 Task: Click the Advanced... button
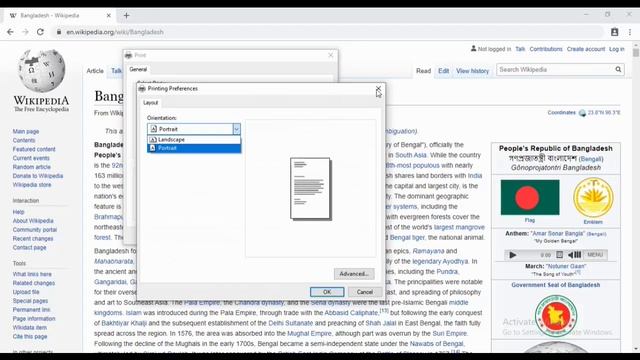354,274
